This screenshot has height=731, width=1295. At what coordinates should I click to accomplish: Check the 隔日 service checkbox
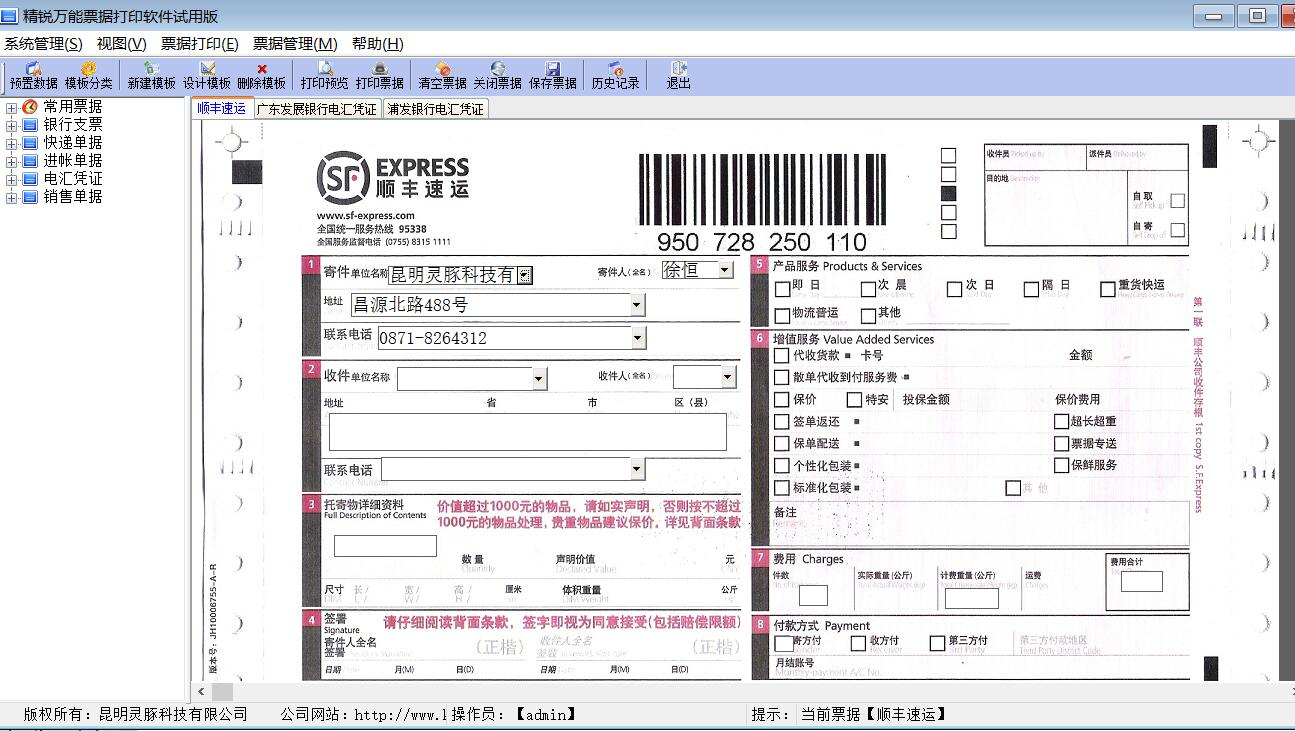click(x=1031, y=289)
